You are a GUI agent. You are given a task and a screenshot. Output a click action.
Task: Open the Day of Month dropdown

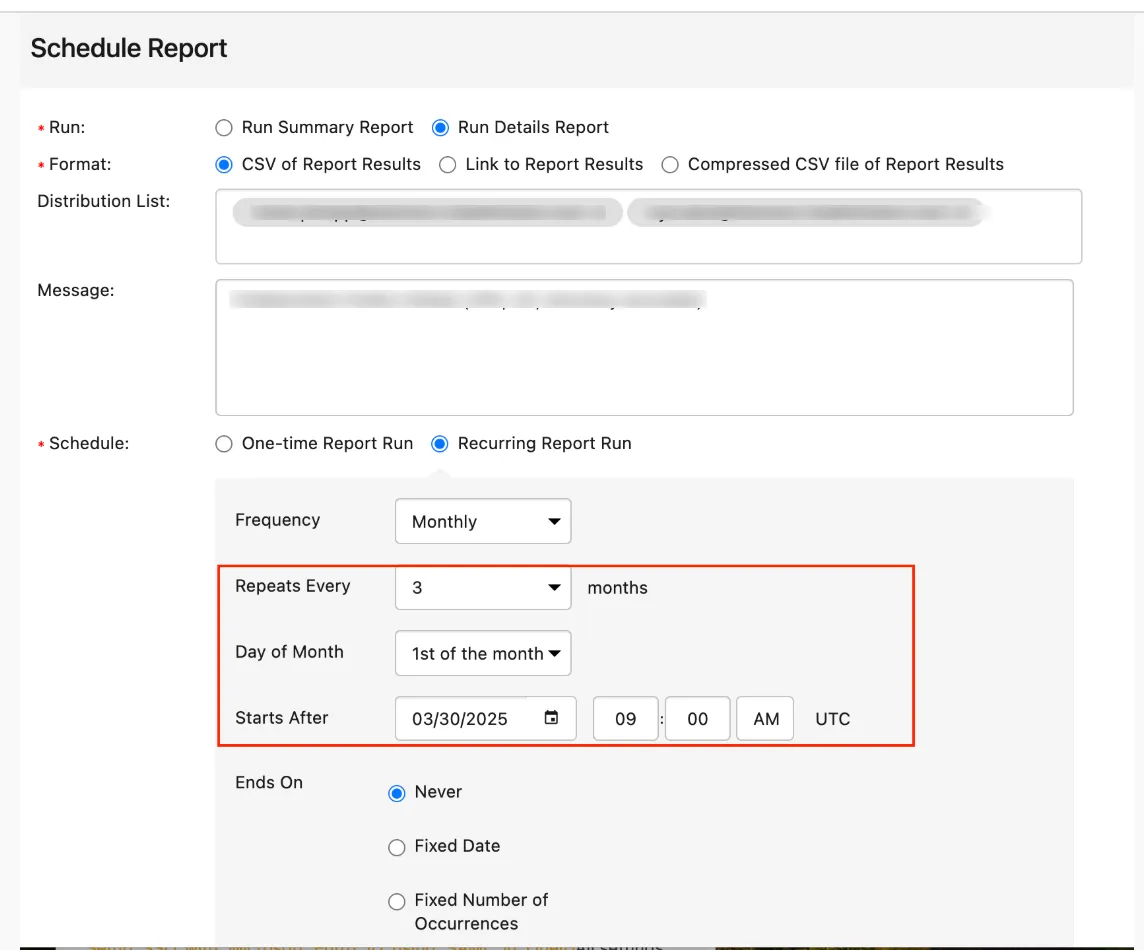pyautogui.click(x=483, y=653)
